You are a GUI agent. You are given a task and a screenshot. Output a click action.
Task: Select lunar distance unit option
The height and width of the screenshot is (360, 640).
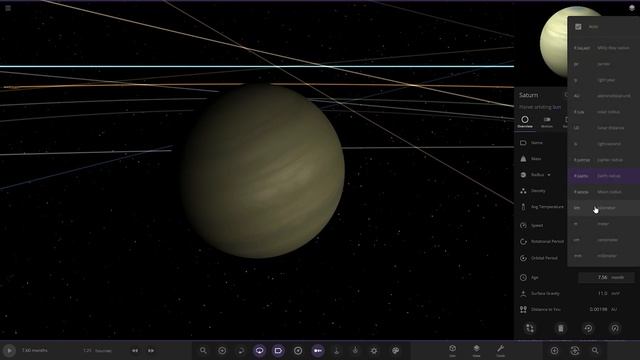coord(604,128)
